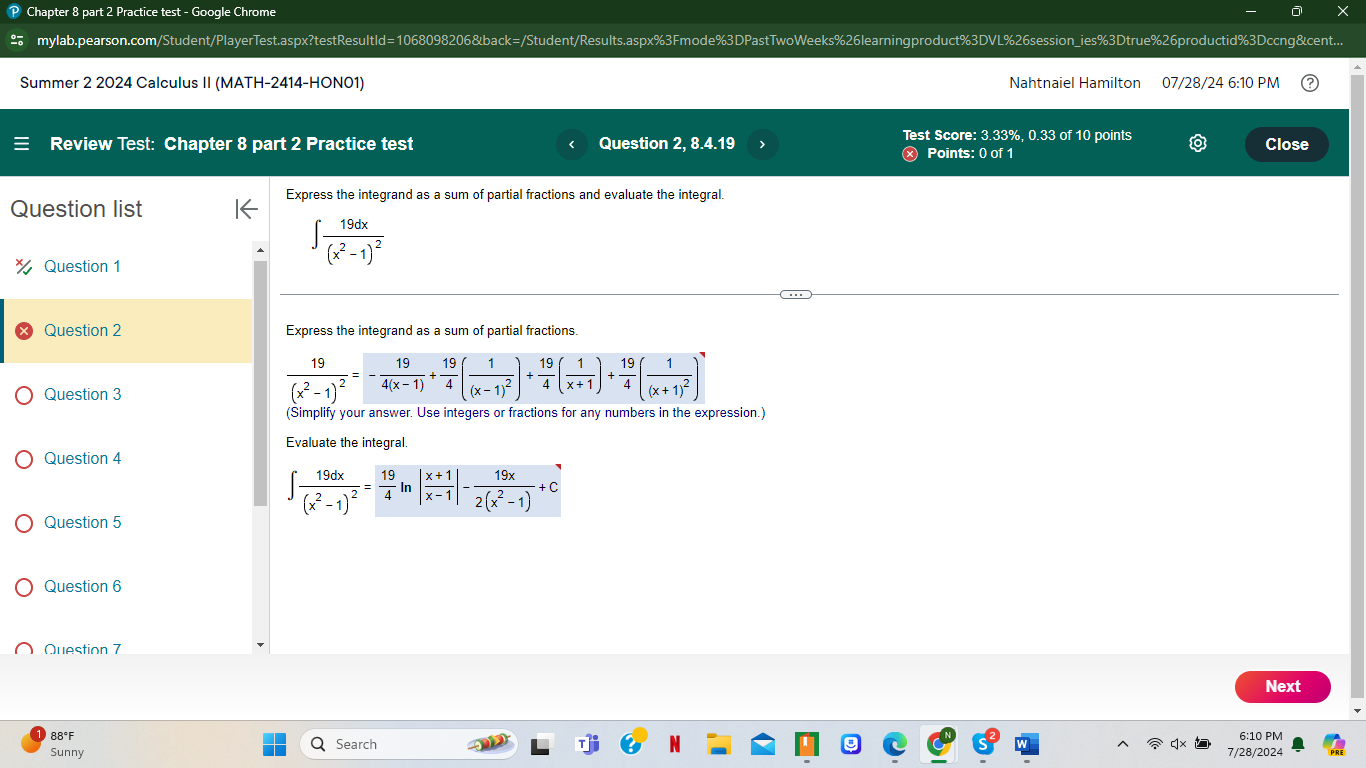This screenshot has width=1366, height=768.
Task: Click the question list scrollbar thumb
Action: coord(261,384)
